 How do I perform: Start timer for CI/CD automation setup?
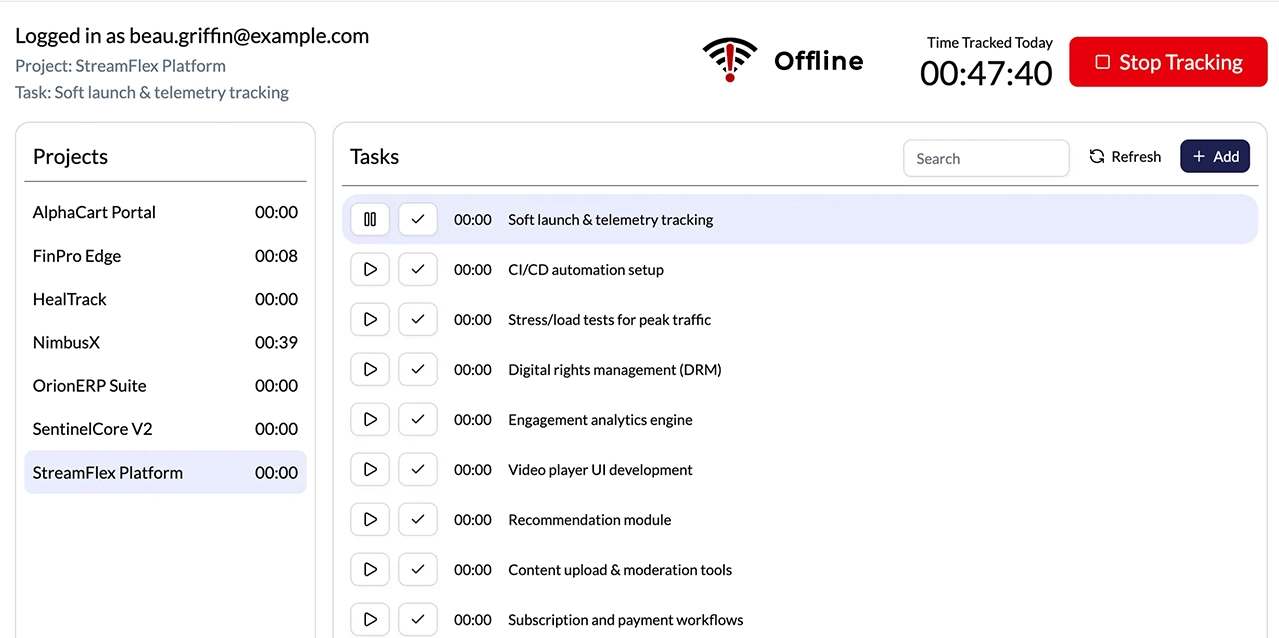[x=369, y=269]
